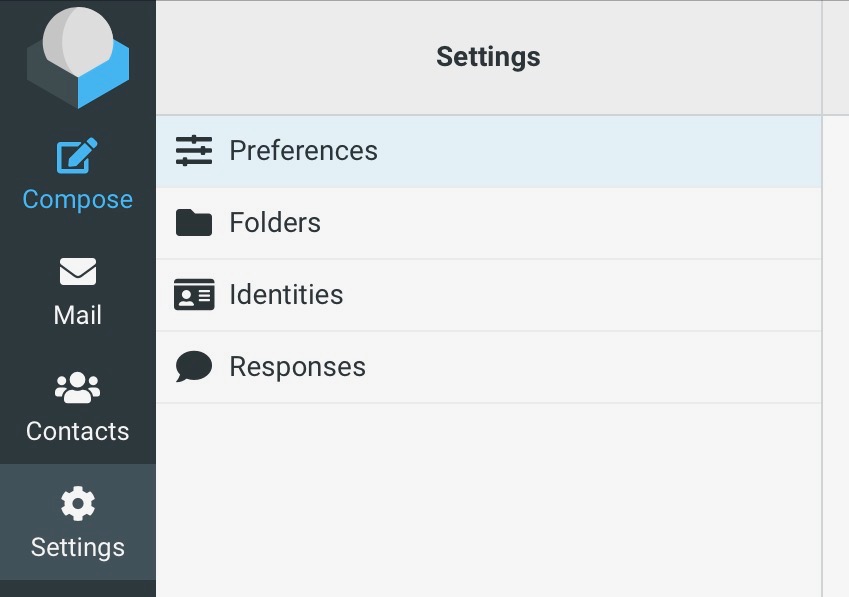Select the Identities list item
The image size is (849, 597).
coord(489,295)
